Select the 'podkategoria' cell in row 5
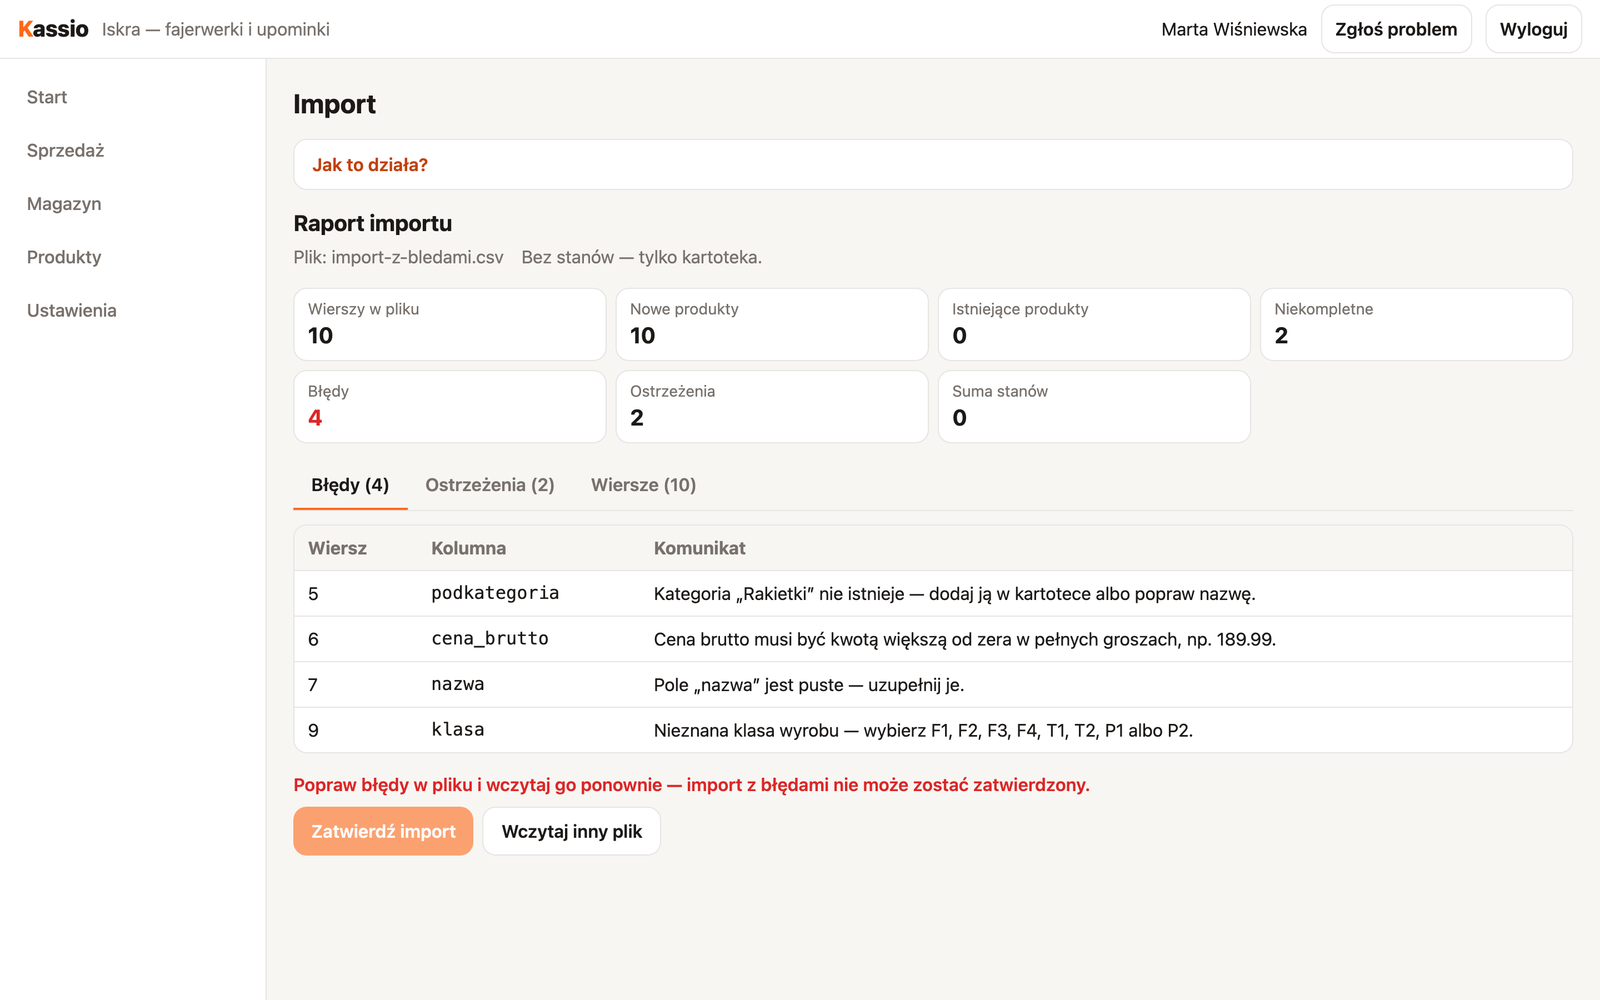The image size is (1600, 1000). [495, 593]
